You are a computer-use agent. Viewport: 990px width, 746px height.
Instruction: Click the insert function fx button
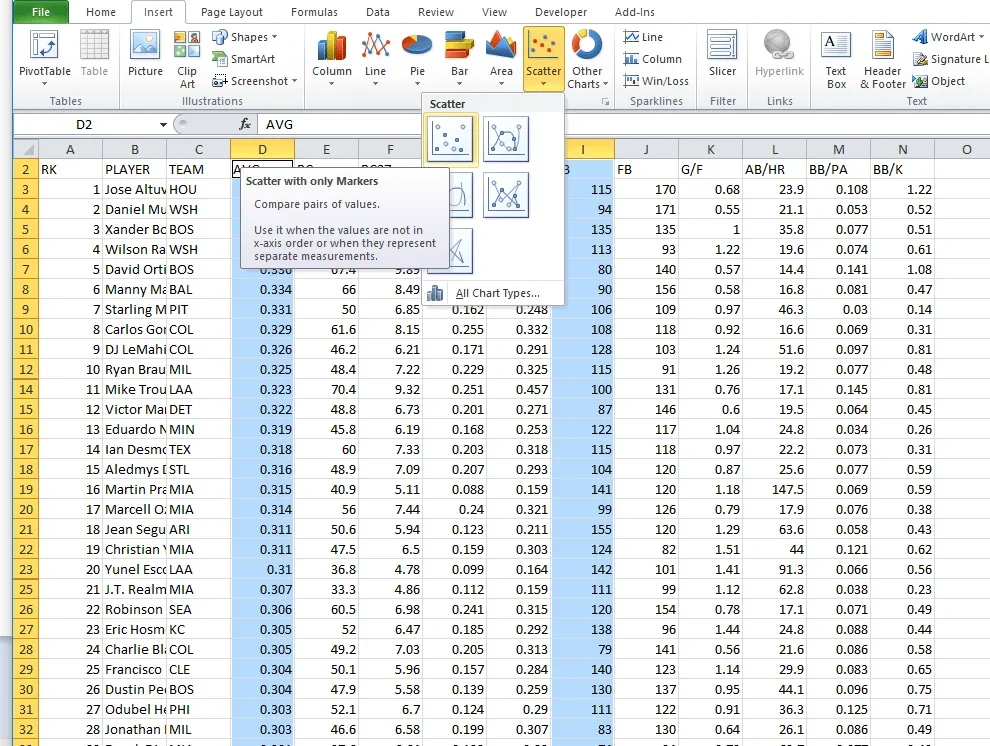(245, 124)
